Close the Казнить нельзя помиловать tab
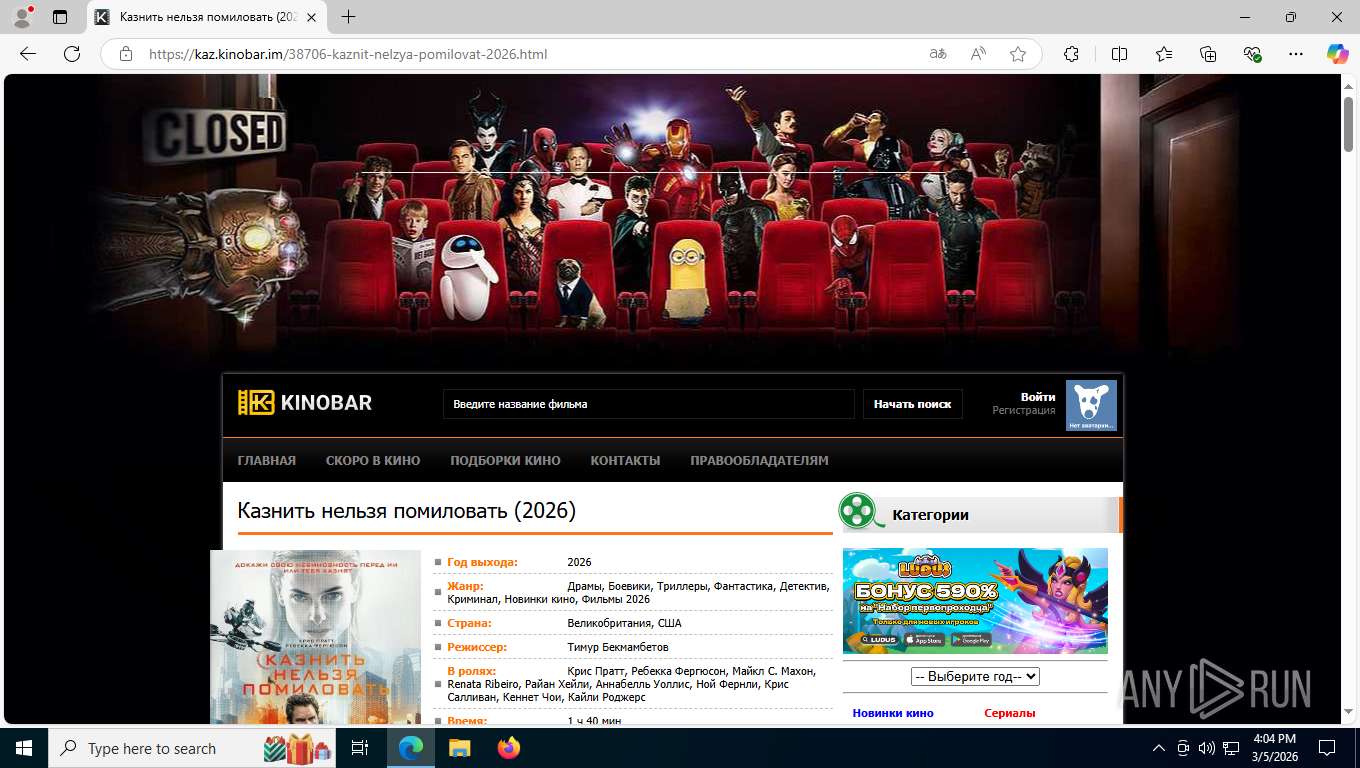Viewport: 1360px width, 768px height. coord(313,17)
